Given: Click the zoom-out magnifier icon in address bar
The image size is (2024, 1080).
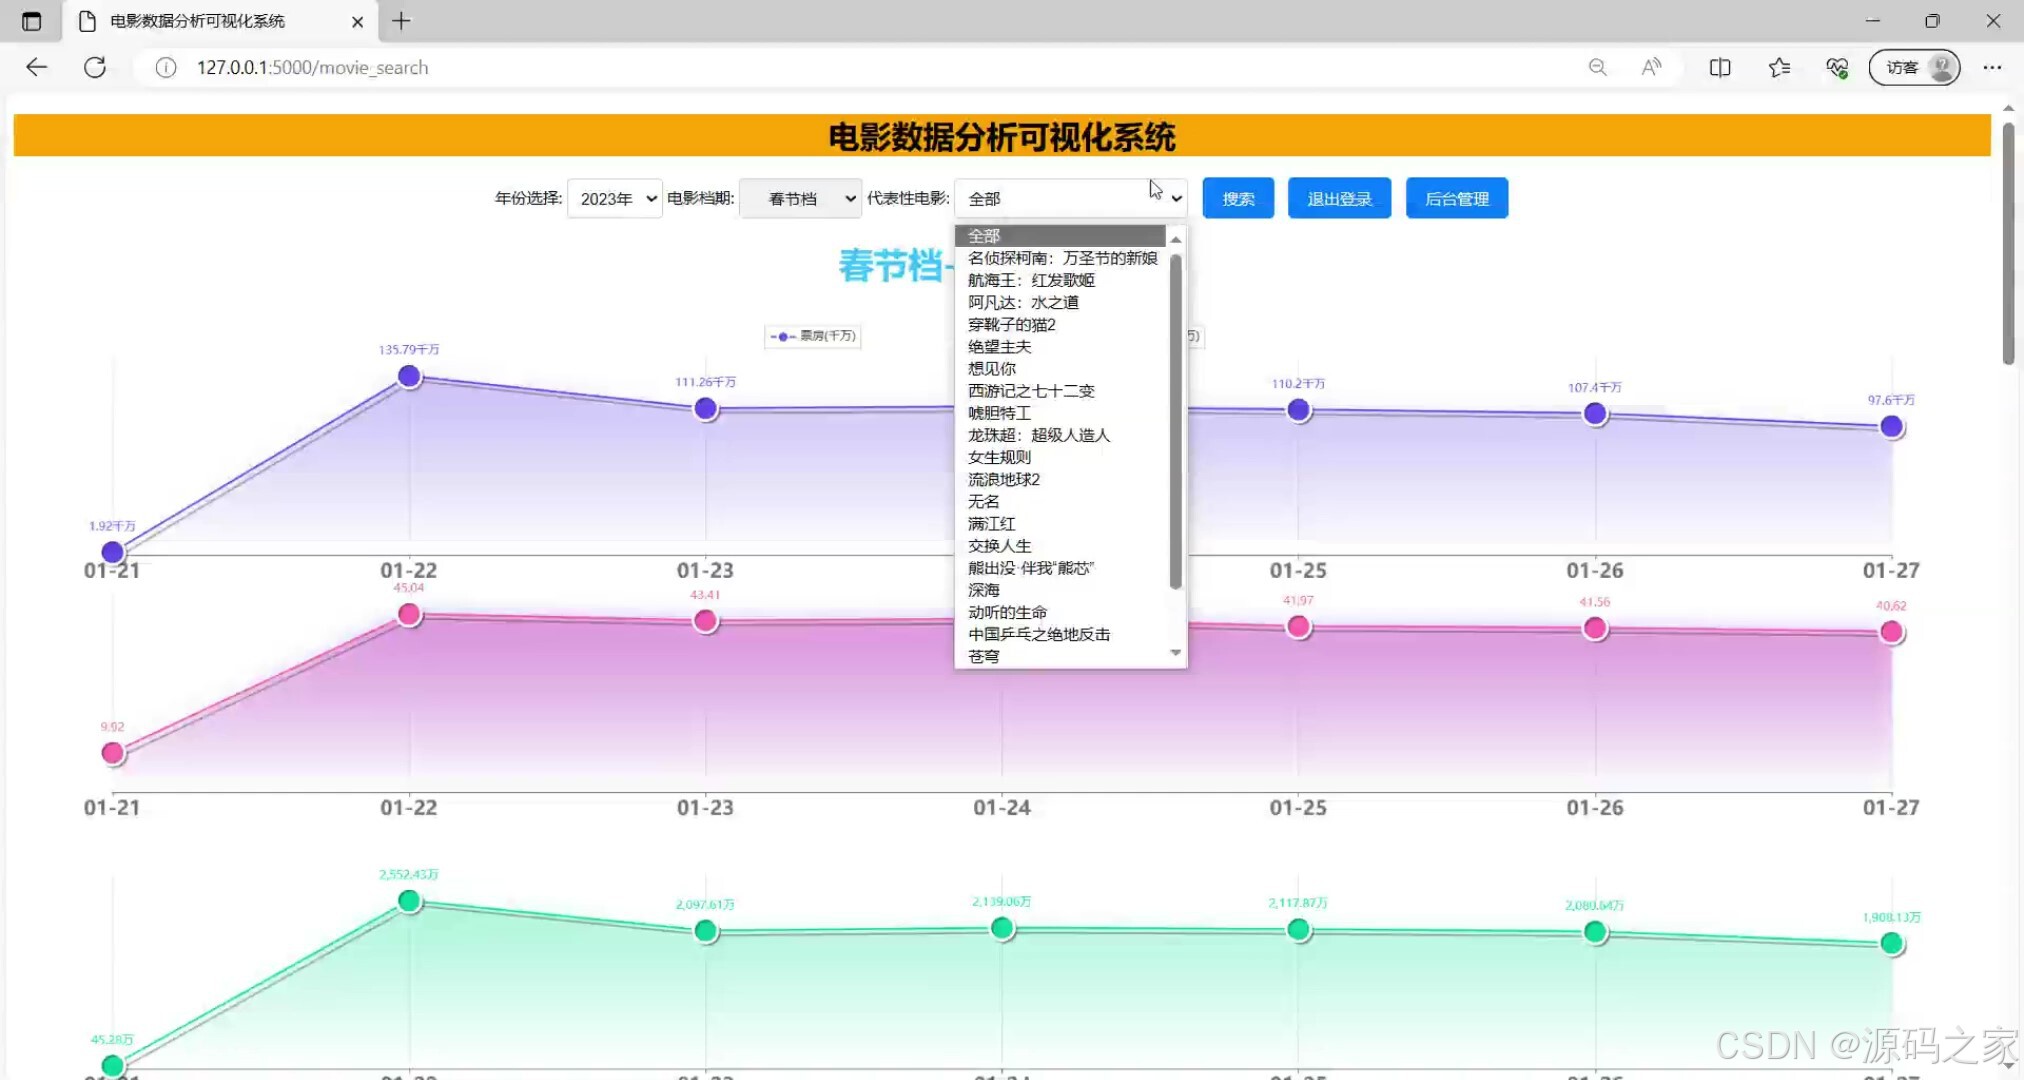Looking at the screenshot, I should coord(1597,67).
